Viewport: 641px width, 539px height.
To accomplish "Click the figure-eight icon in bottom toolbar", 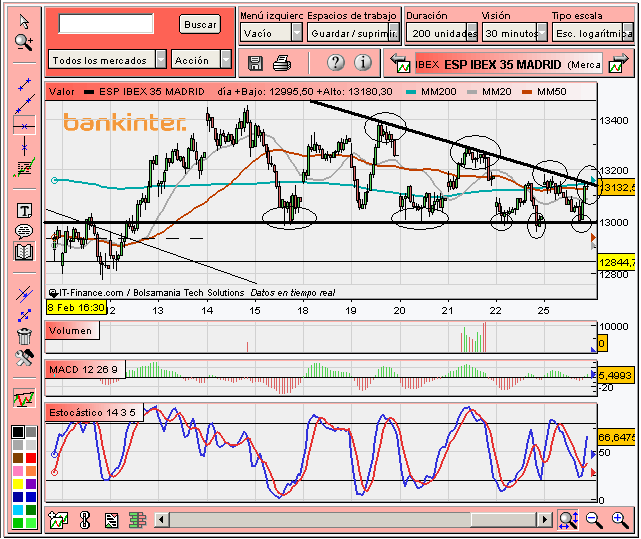I will tap(85, 520).
